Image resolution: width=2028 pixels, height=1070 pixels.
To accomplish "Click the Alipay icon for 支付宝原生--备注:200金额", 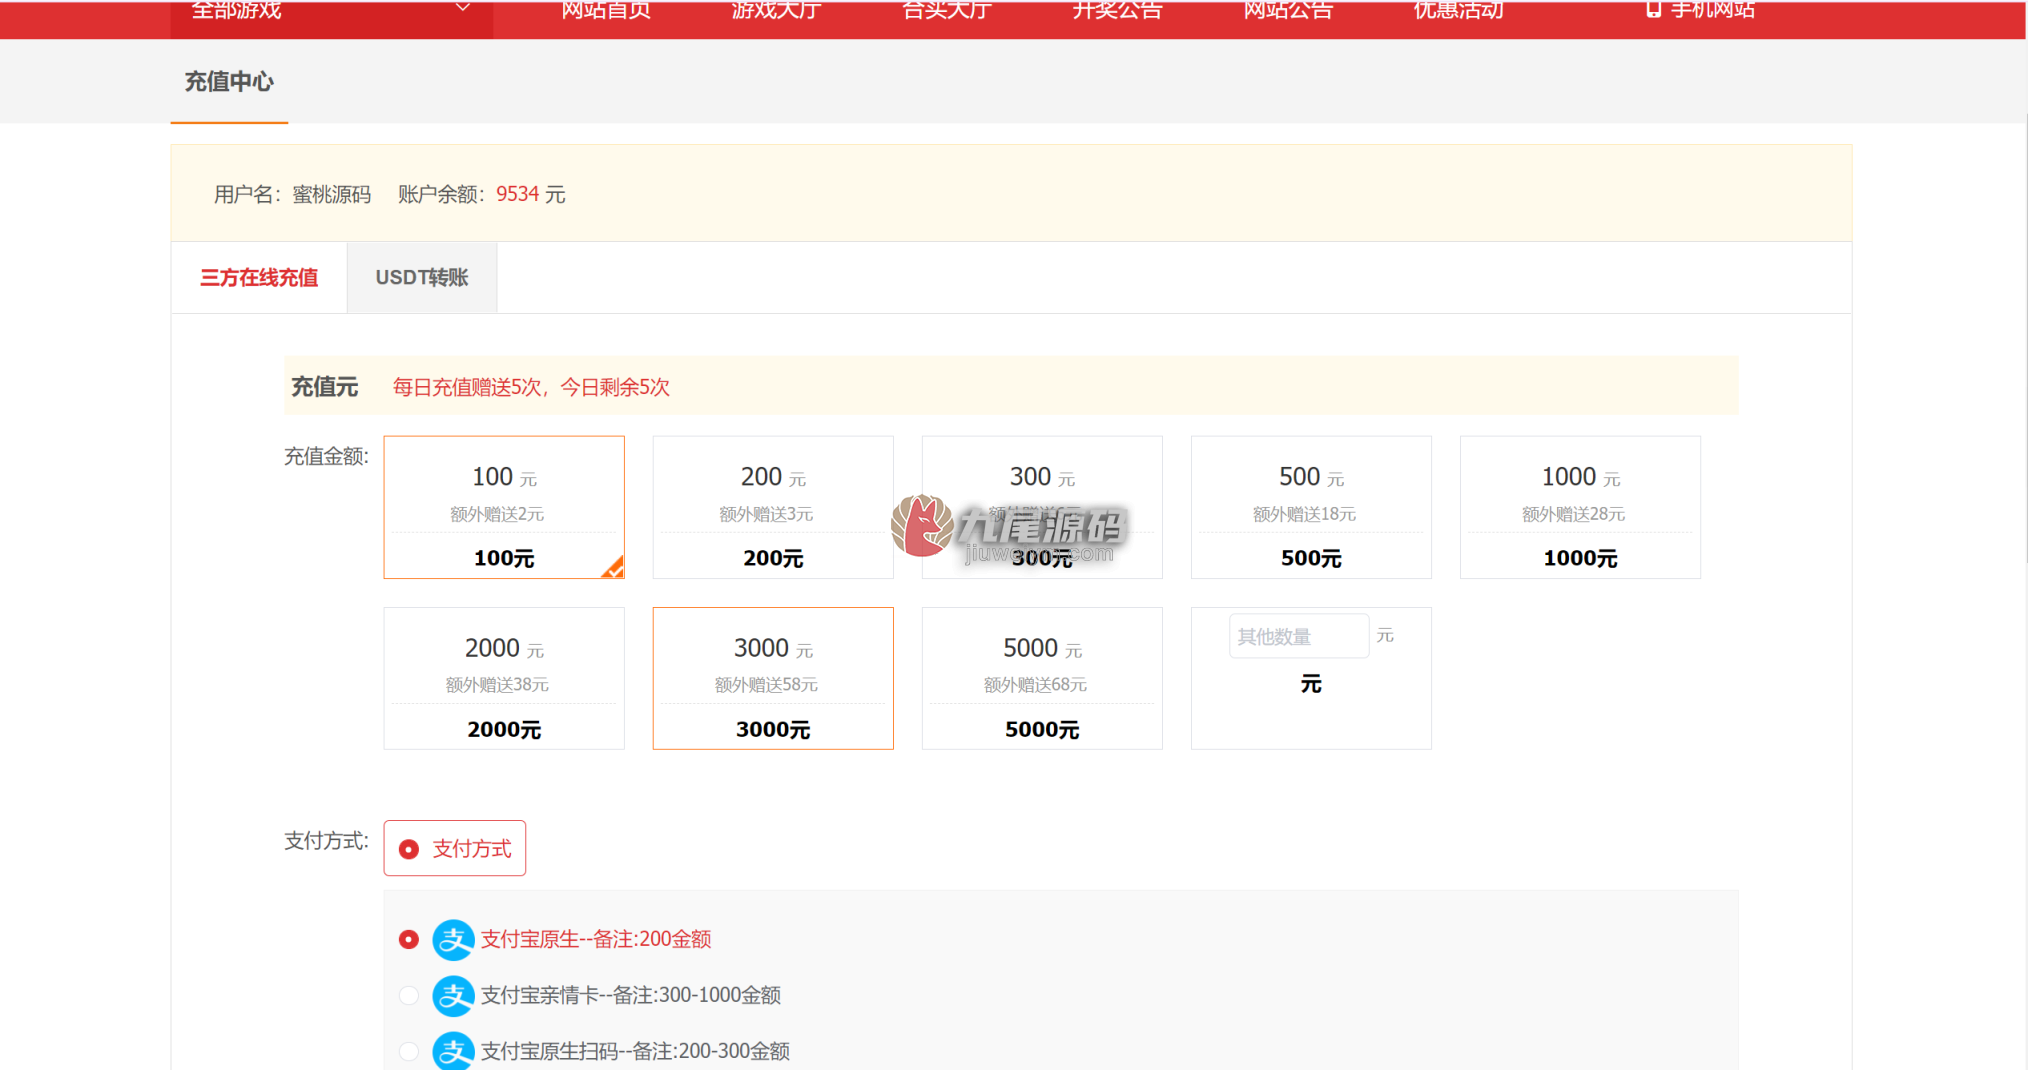I will click(x=453, y=939).
